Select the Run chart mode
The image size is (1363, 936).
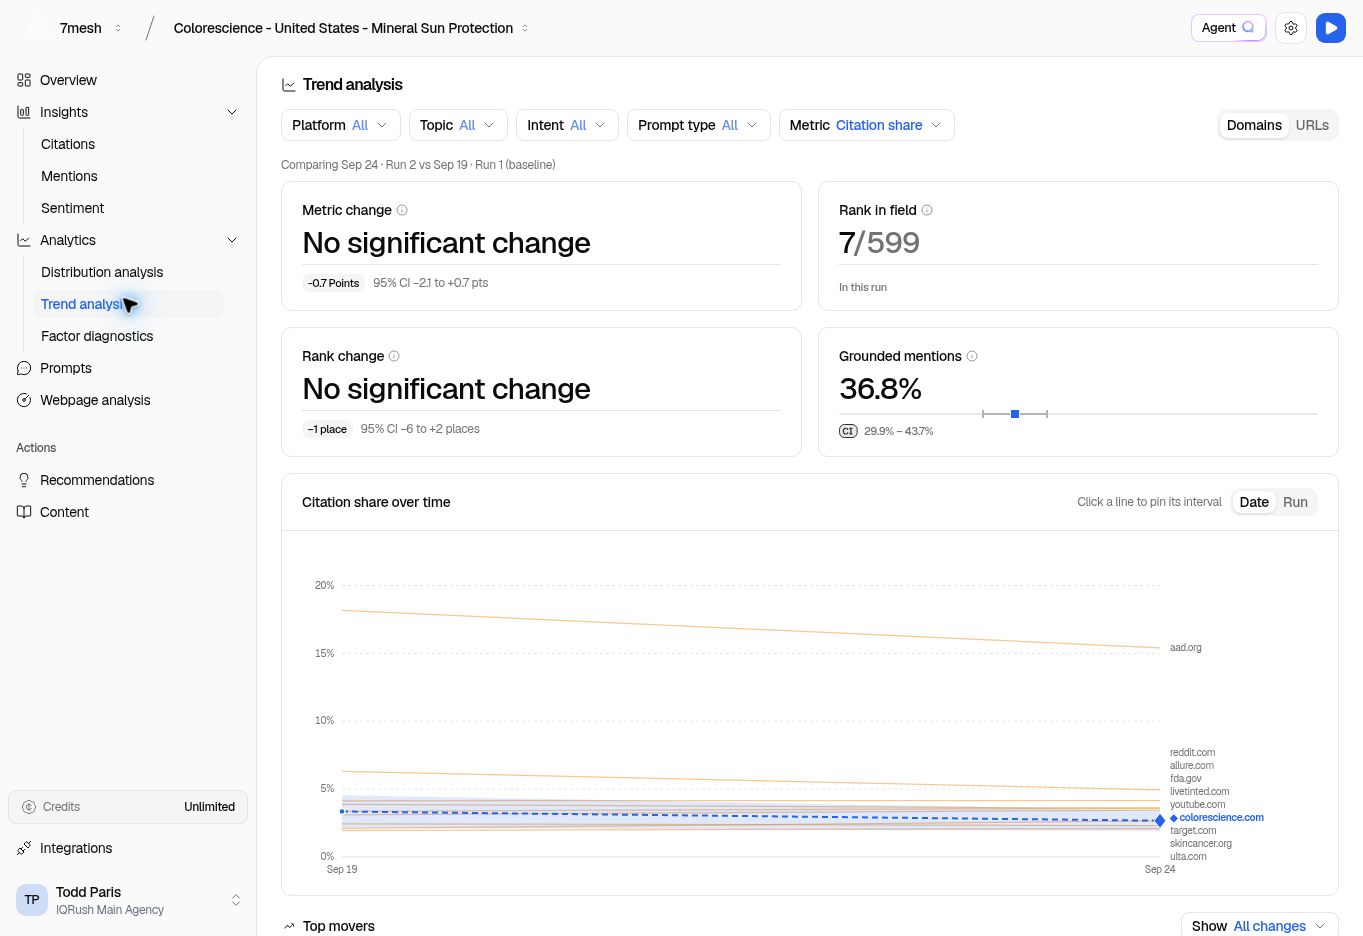click(1295, 502)
